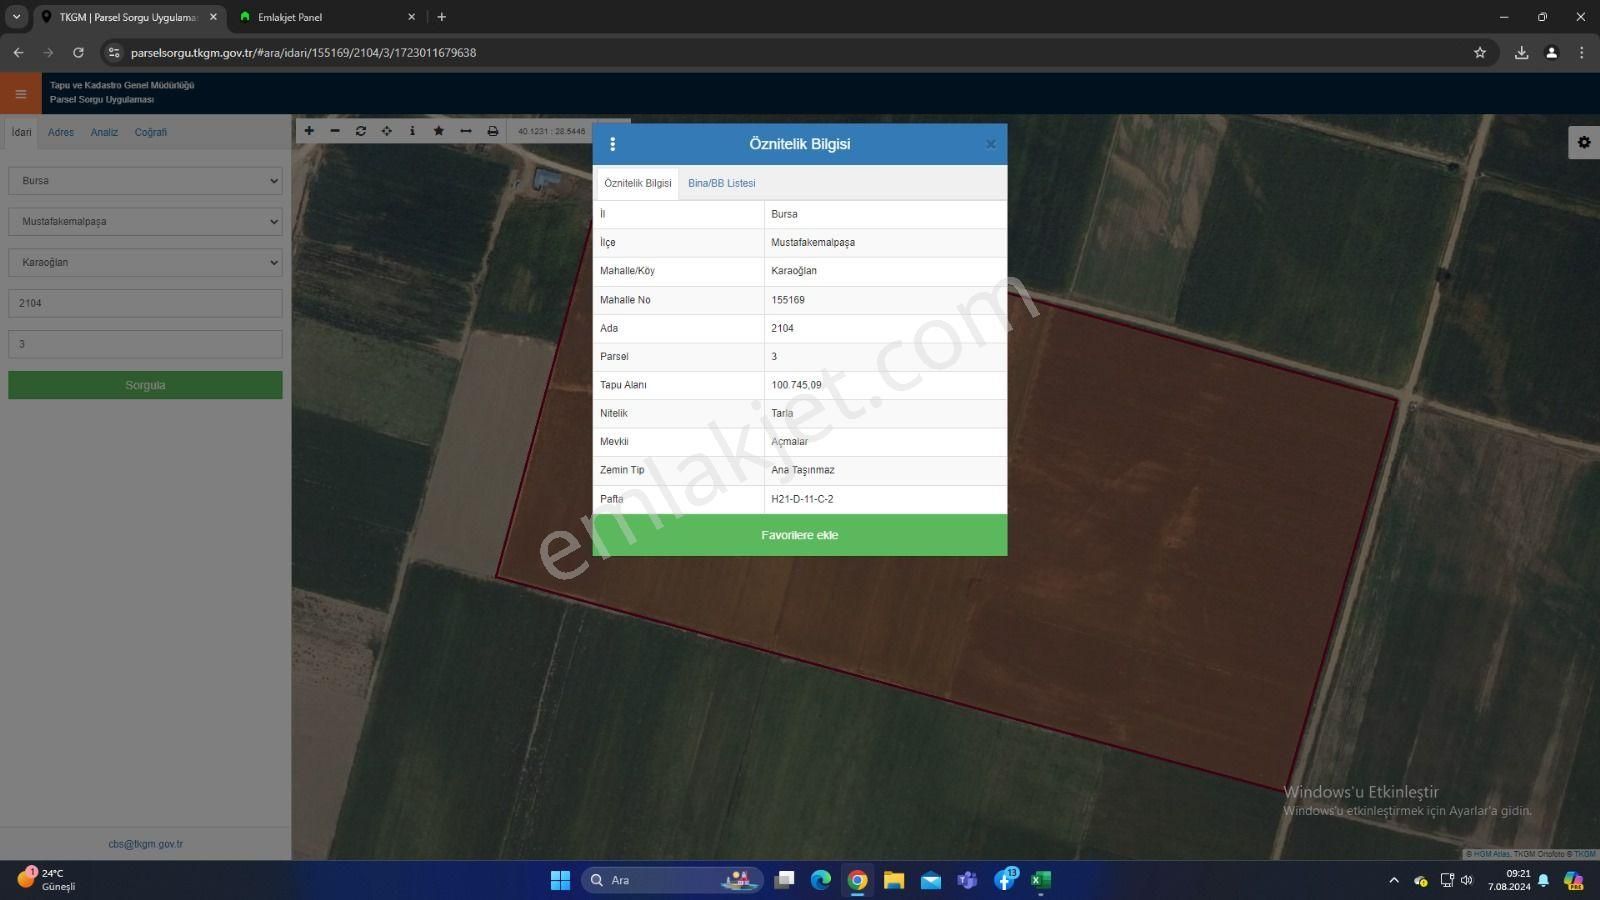
Task: Expand the Mustafakemalpaşa district dropdown
Action: tap(145, 221)
